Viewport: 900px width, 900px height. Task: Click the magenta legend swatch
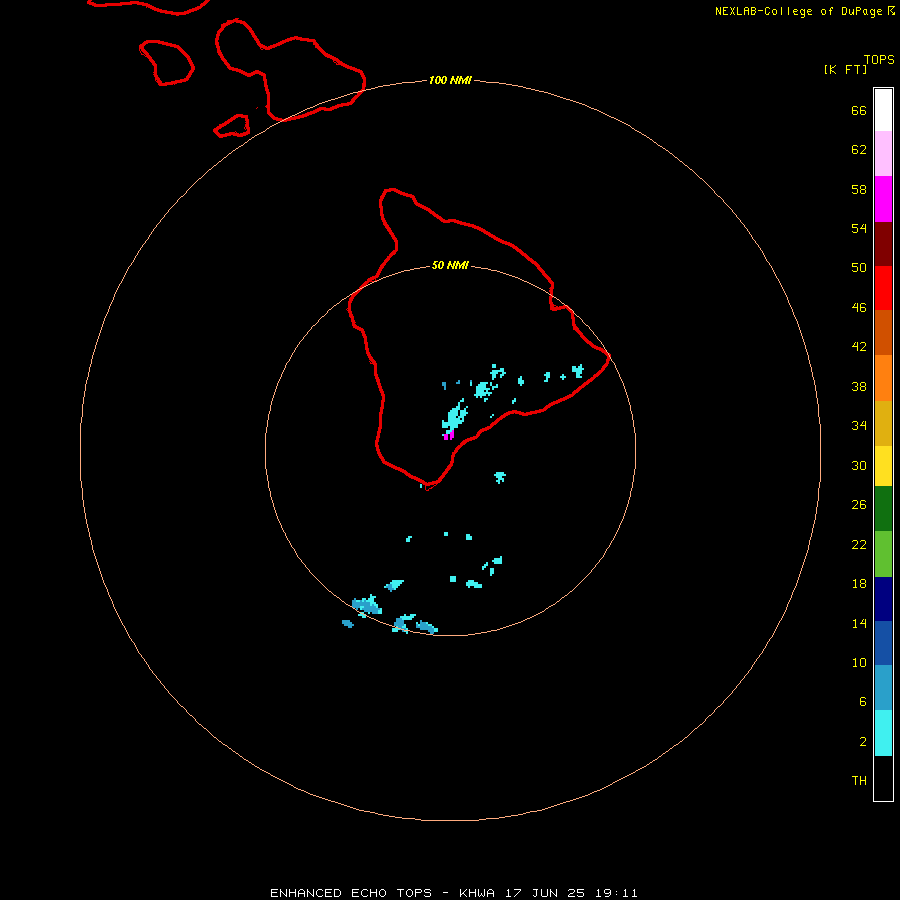tap(883, 199)
